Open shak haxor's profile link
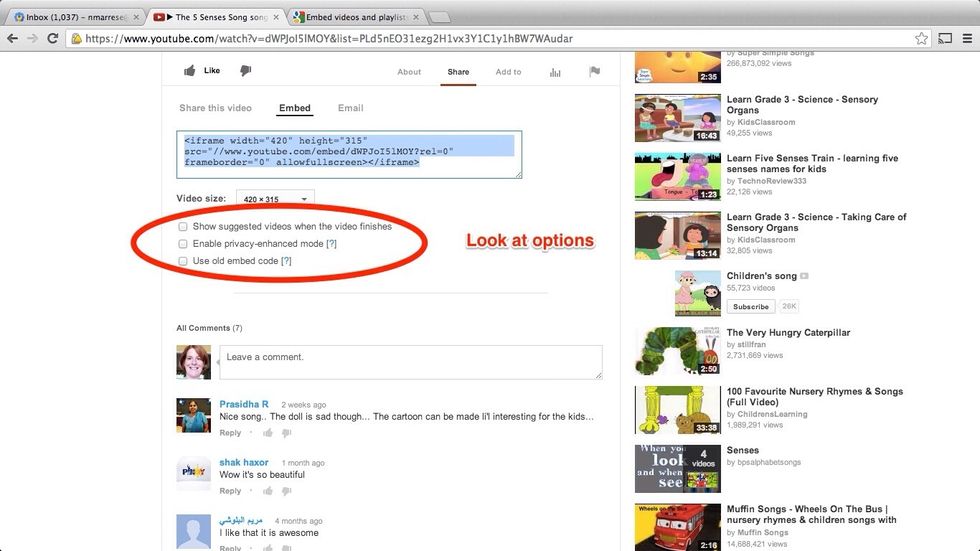Viewport: 980px width, 551px height. click(x=244, y=462)
